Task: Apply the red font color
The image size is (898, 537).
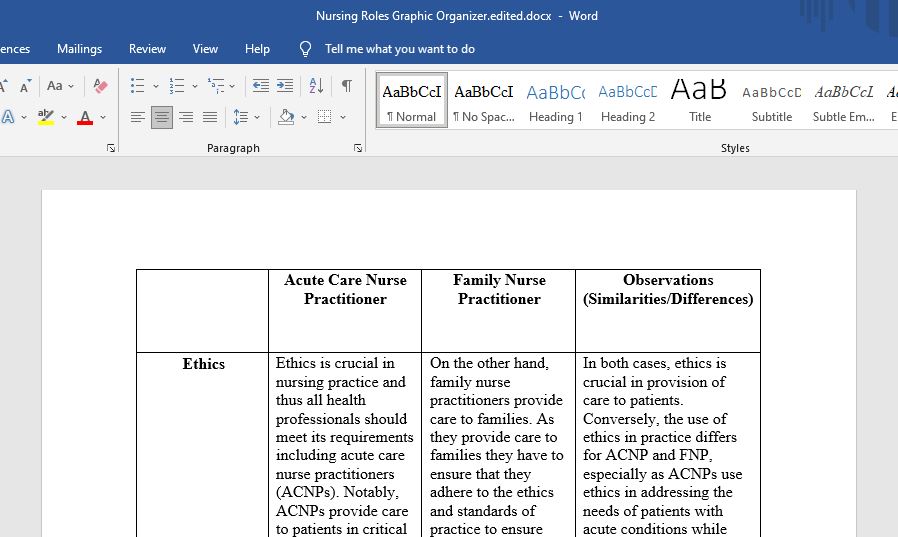Action: click(x=85, y=117)
